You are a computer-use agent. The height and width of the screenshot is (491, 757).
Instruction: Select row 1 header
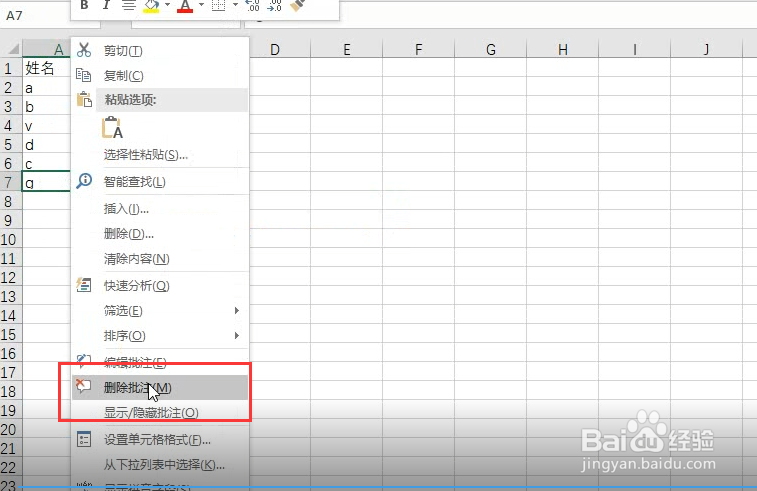9,68
